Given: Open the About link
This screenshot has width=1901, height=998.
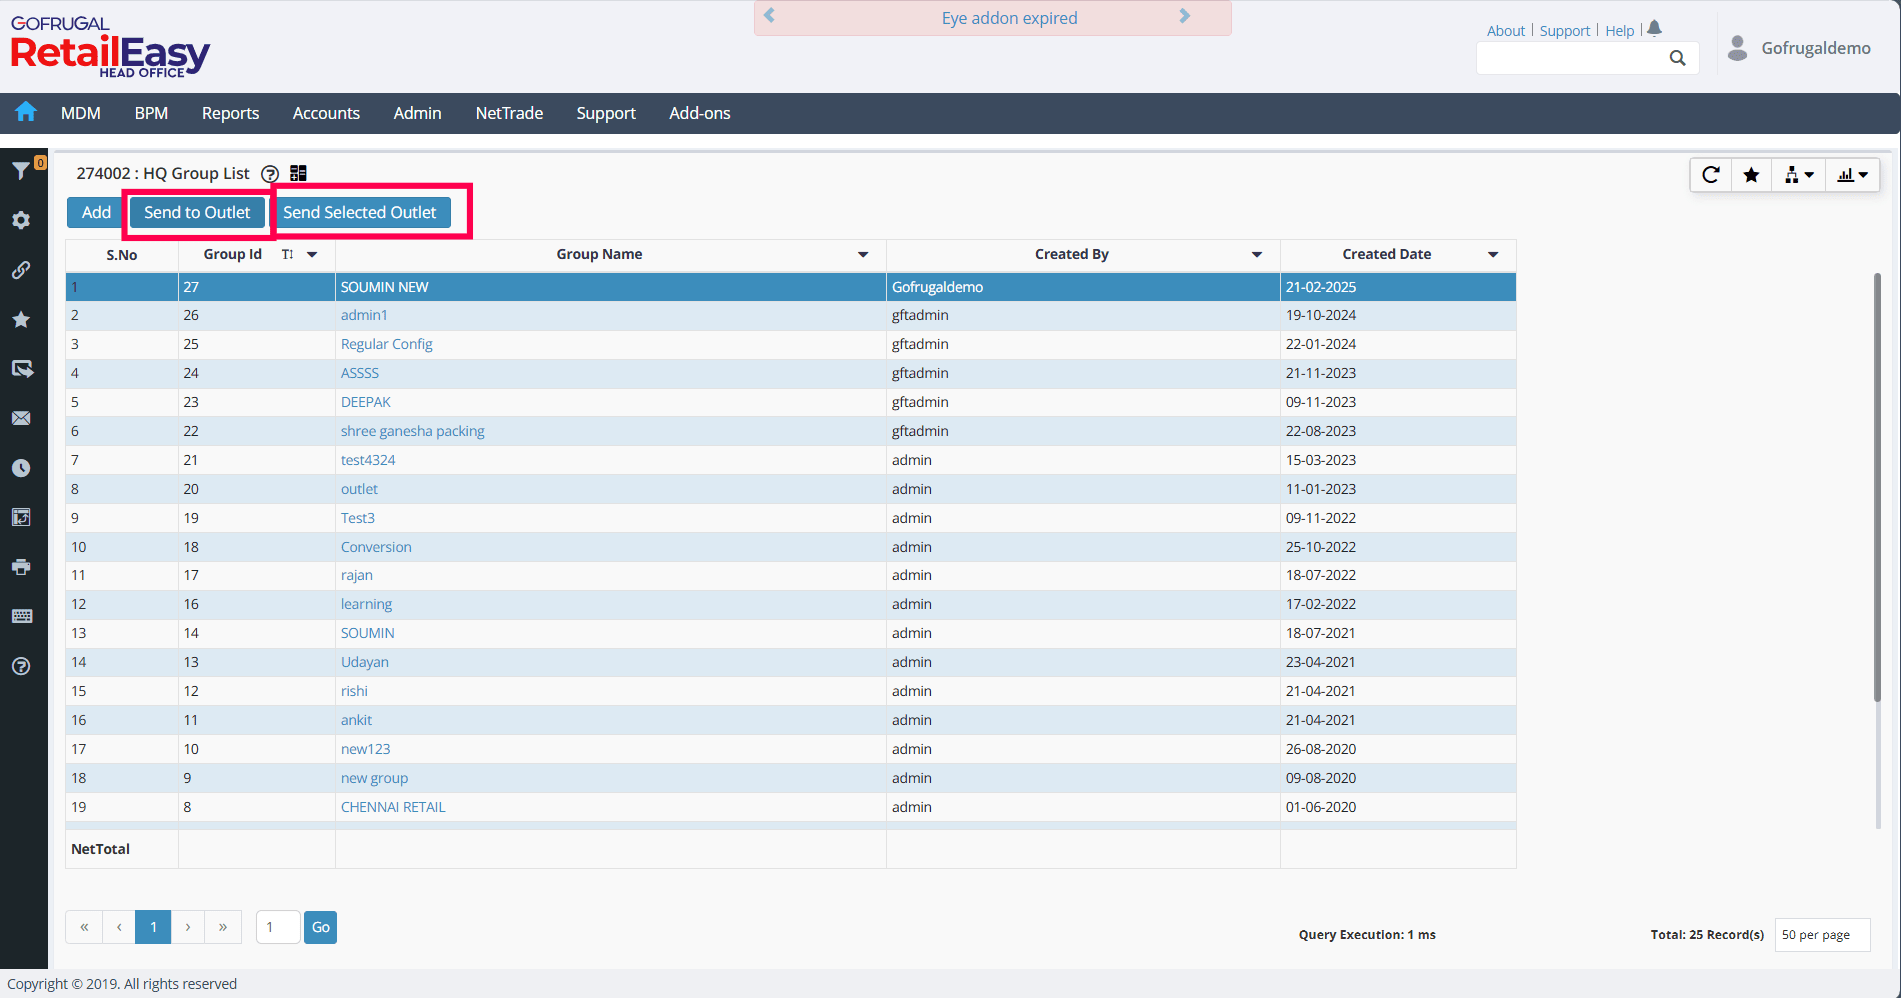Looking at the screenshot, I should pos(1505,31).
